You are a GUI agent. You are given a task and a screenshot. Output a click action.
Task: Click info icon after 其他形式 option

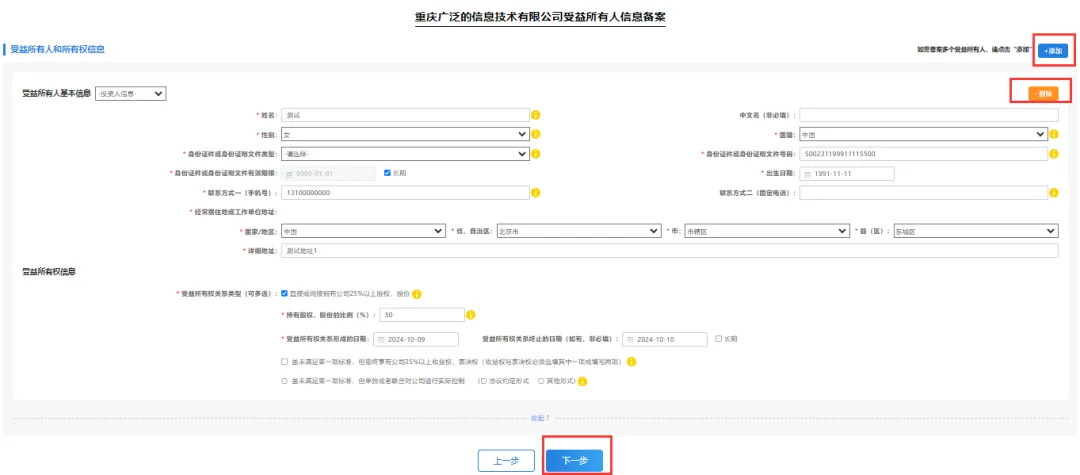[582, 381]
